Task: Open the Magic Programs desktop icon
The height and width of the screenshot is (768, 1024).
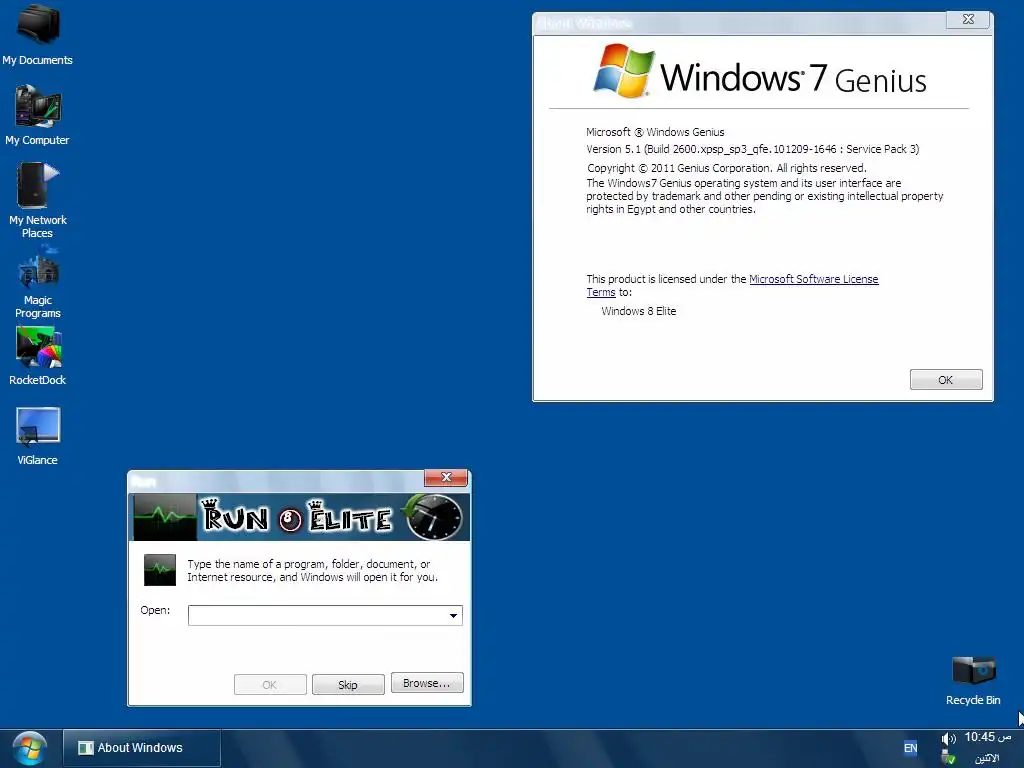Action: pos(38,282)
